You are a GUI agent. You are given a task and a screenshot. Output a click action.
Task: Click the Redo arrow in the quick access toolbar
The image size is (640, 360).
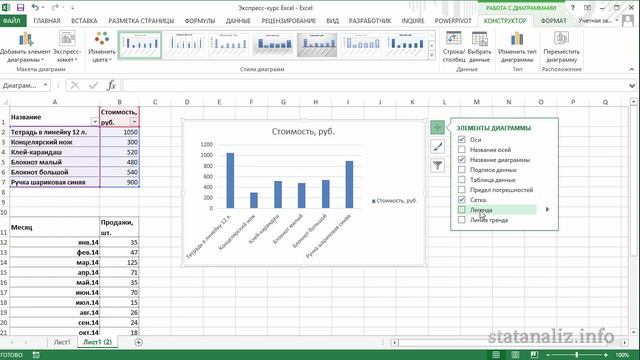55,7
